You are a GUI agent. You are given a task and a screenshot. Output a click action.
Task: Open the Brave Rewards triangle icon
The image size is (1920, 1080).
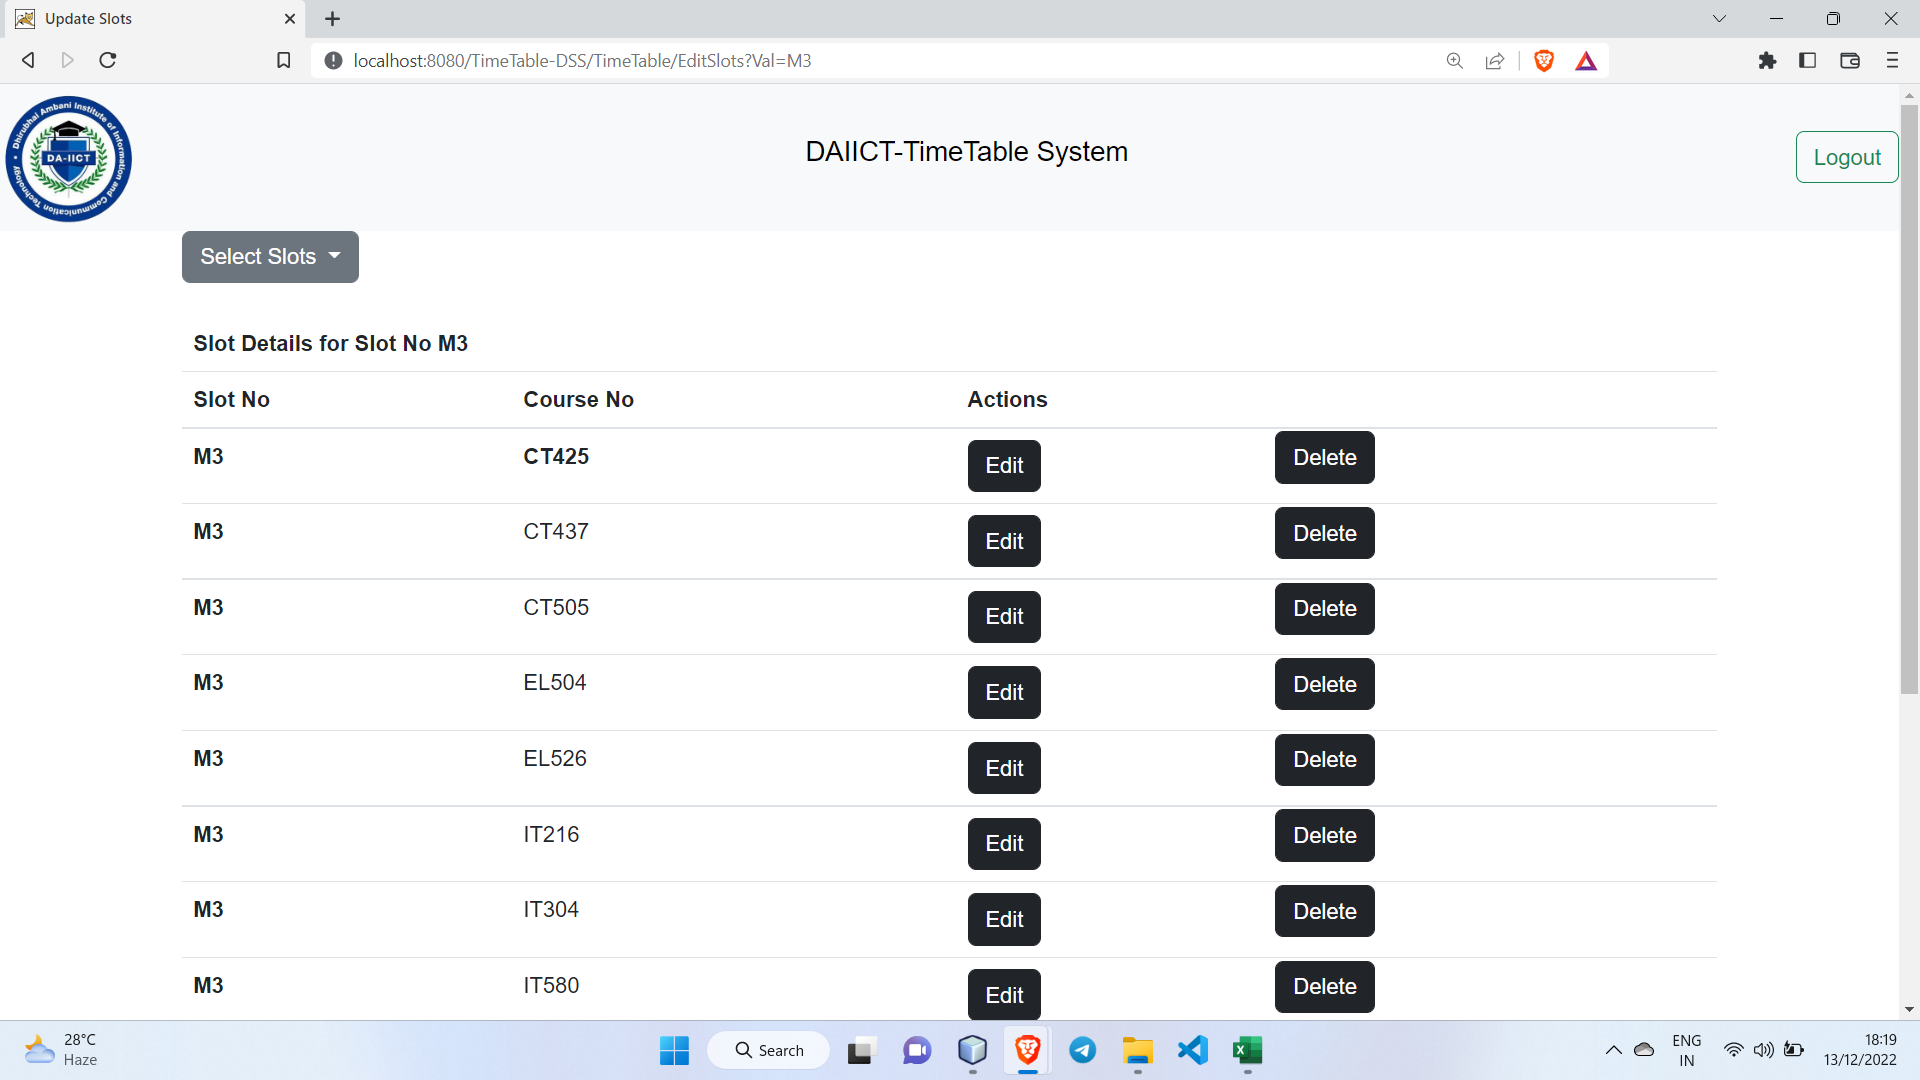[1586, 61]
